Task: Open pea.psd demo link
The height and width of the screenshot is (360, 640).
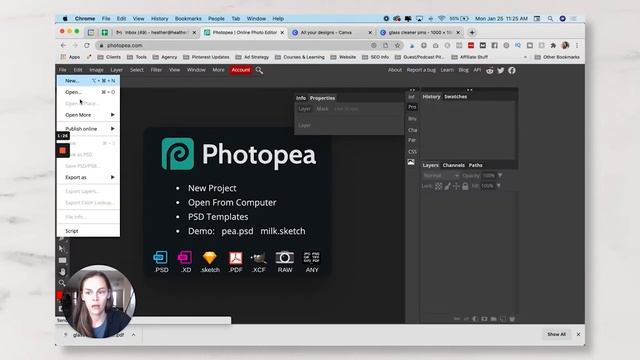Action: pos(237,231)
